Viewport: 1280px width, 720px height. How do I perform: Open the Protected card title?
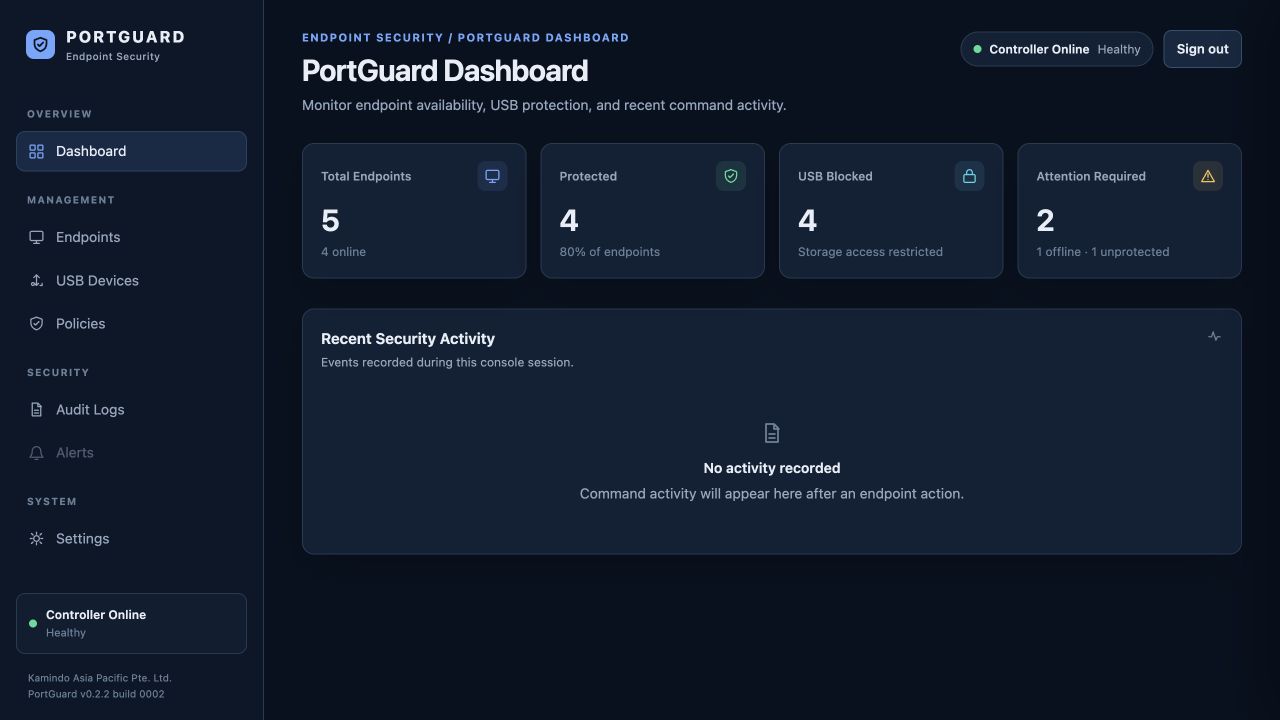pyautogui.click(x=588, y=176)
